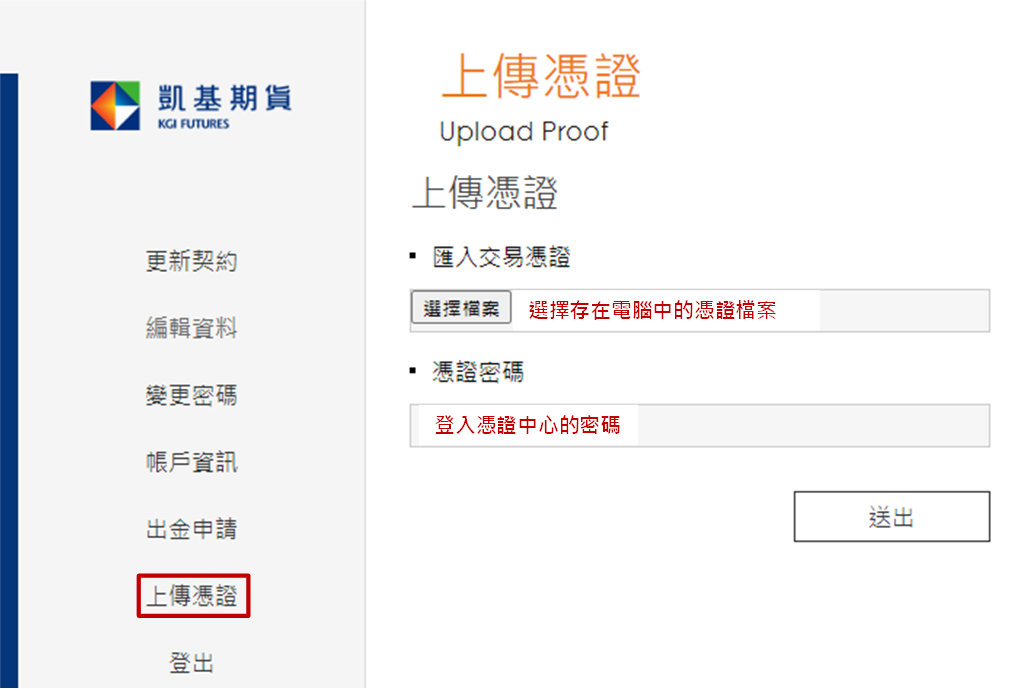Click the 選擇檔案 file chooser button
1027x689 pixels.
pos(461,308)
